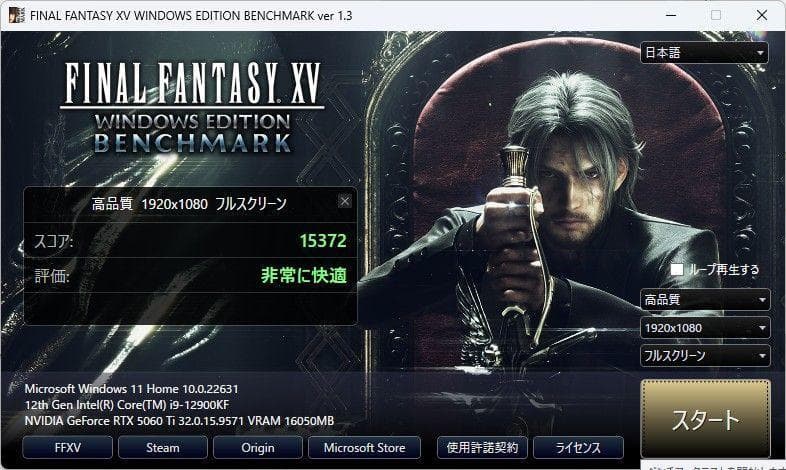Close the benchmark window

[762, 15]
